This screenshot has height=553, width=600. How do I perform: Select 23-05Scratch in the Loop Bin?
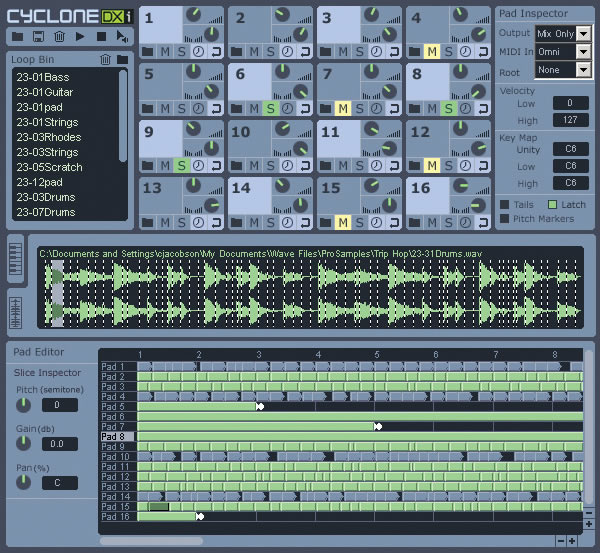click(x=49, y=167)
